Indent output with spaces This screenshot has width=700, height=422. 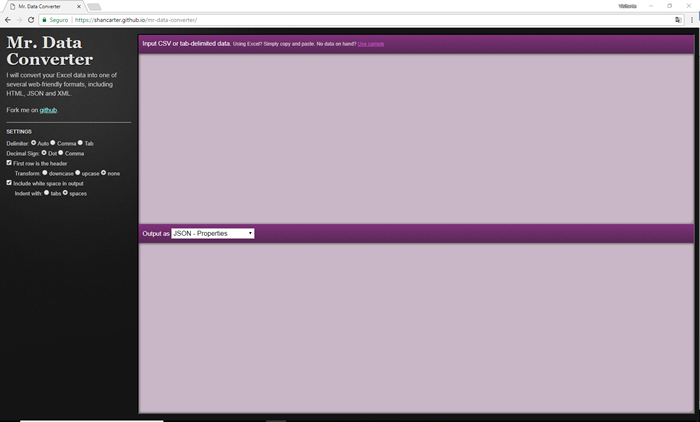tap(65, 193)
